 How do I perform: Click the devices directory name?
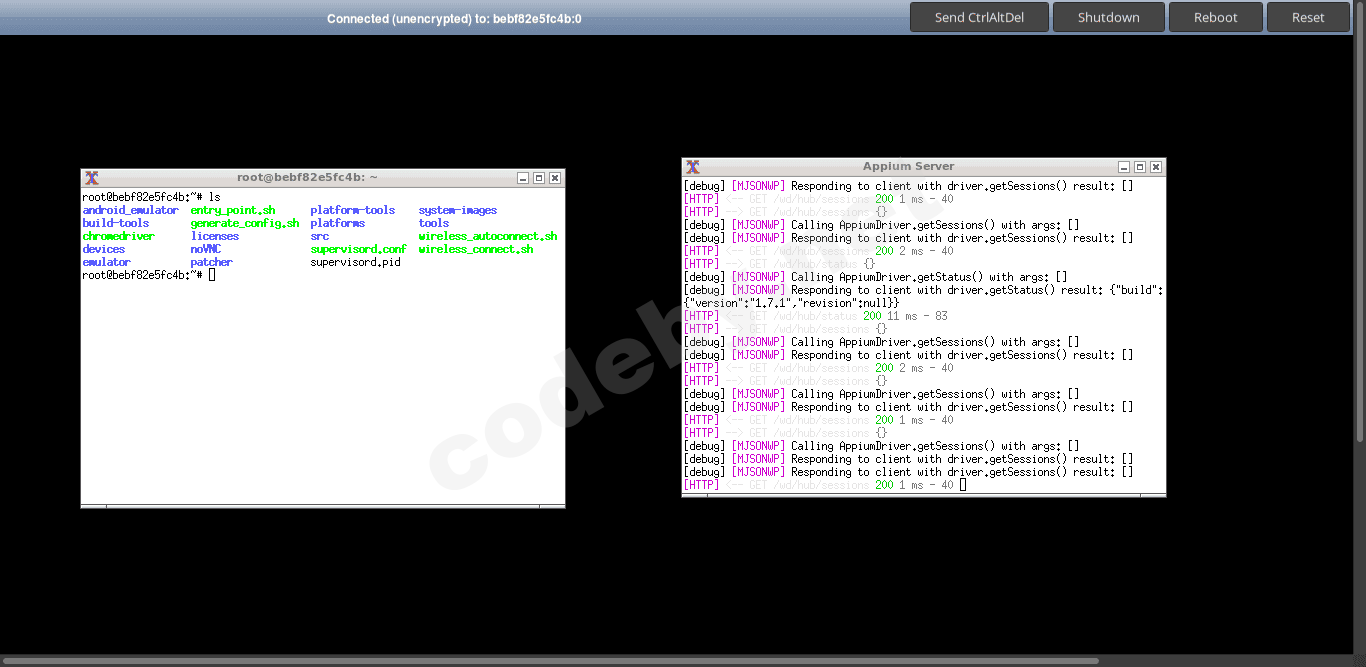103,249
